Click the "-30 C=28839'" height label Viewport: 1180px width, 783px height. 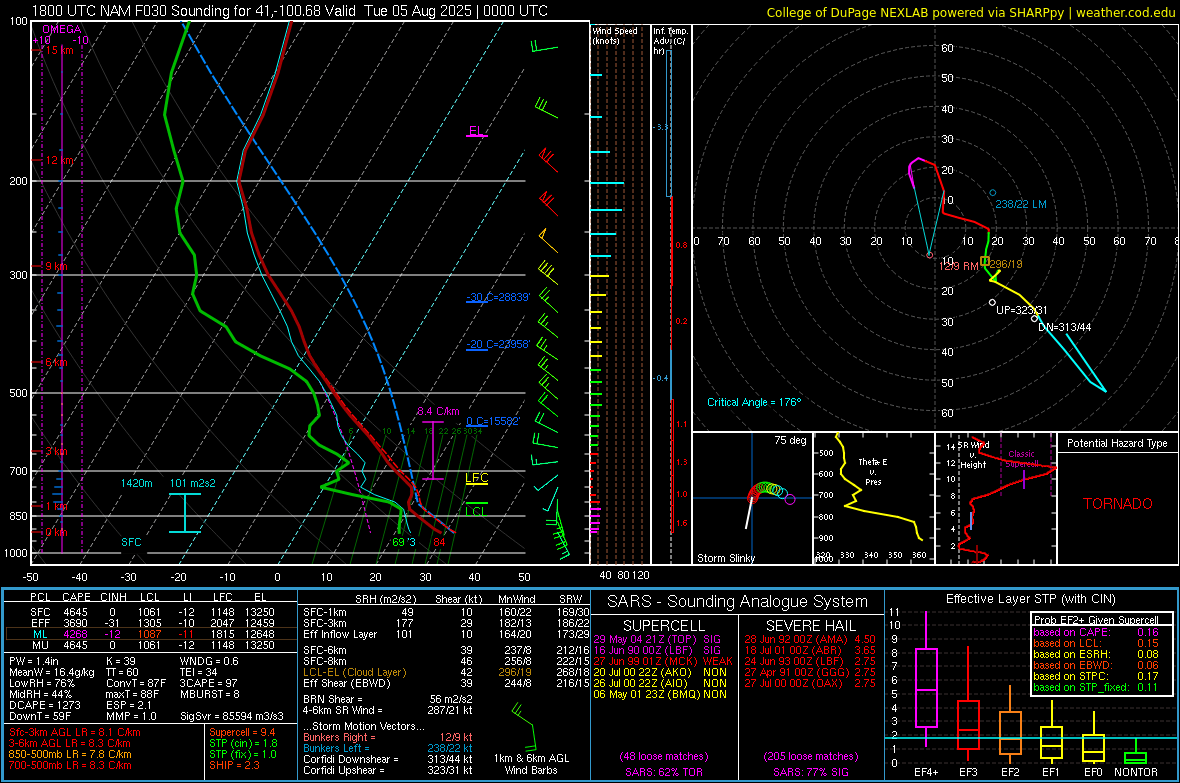pos(498,297)
